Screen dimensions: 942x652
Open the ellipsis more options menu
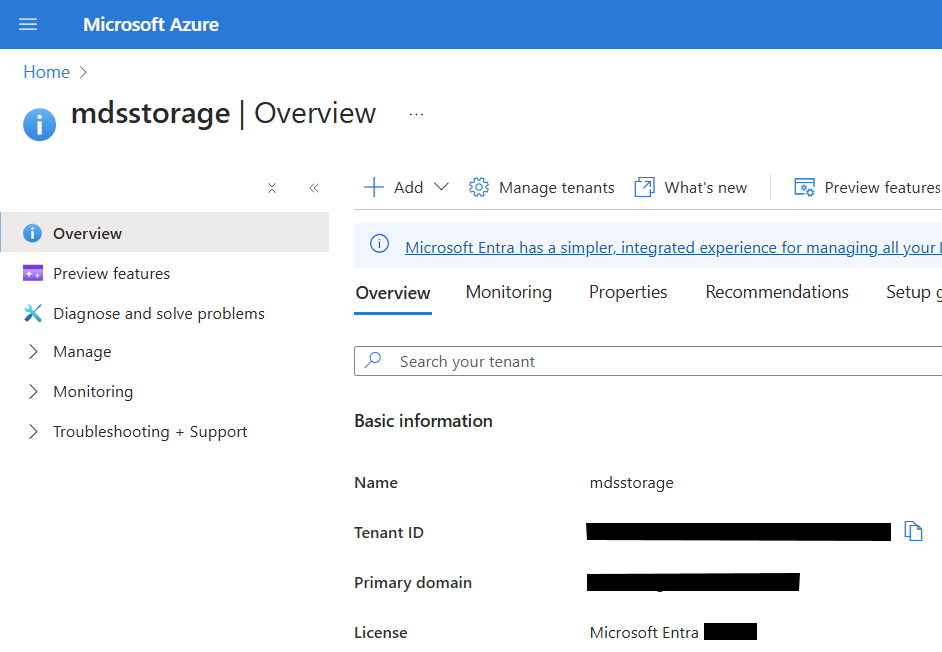click(x=416, y=114)
